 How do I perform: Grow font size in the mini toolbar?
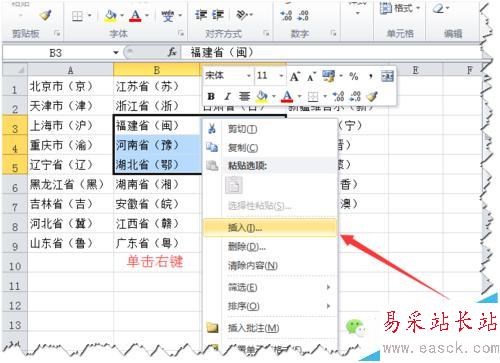click(295, 77)
